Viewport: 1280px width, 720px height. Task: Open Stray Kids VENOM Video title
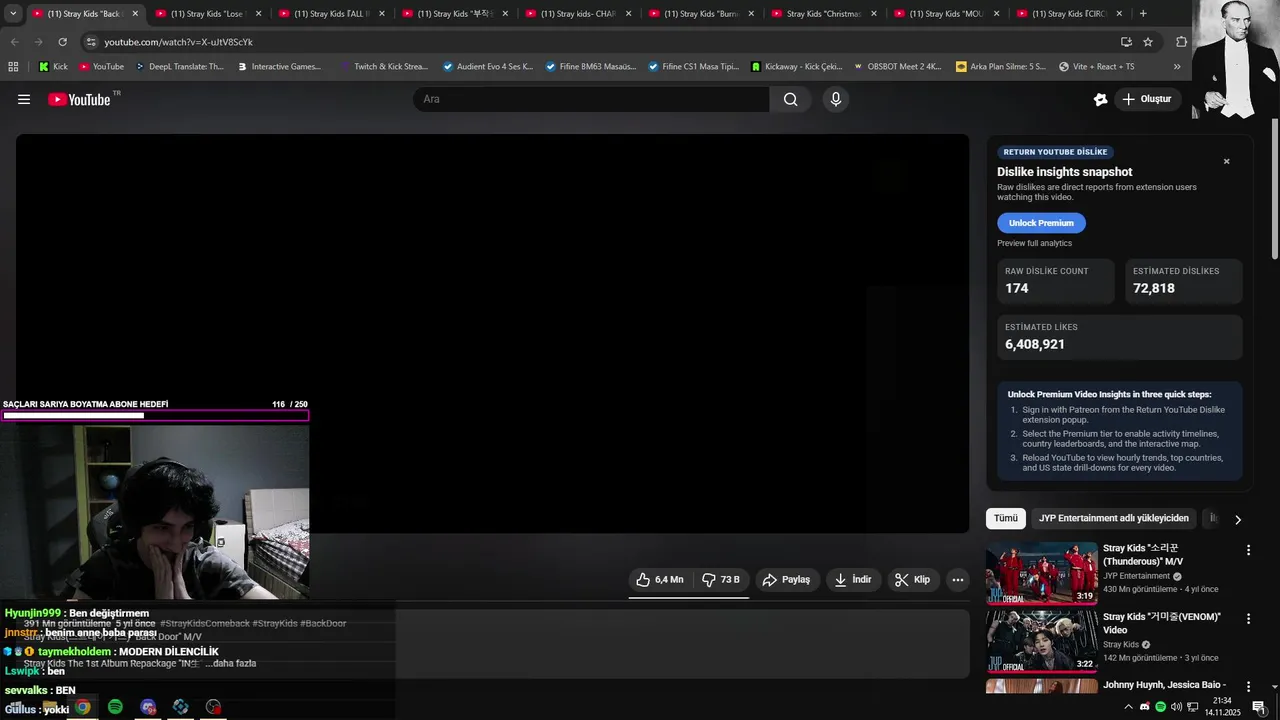click(x=1162, y=623)
